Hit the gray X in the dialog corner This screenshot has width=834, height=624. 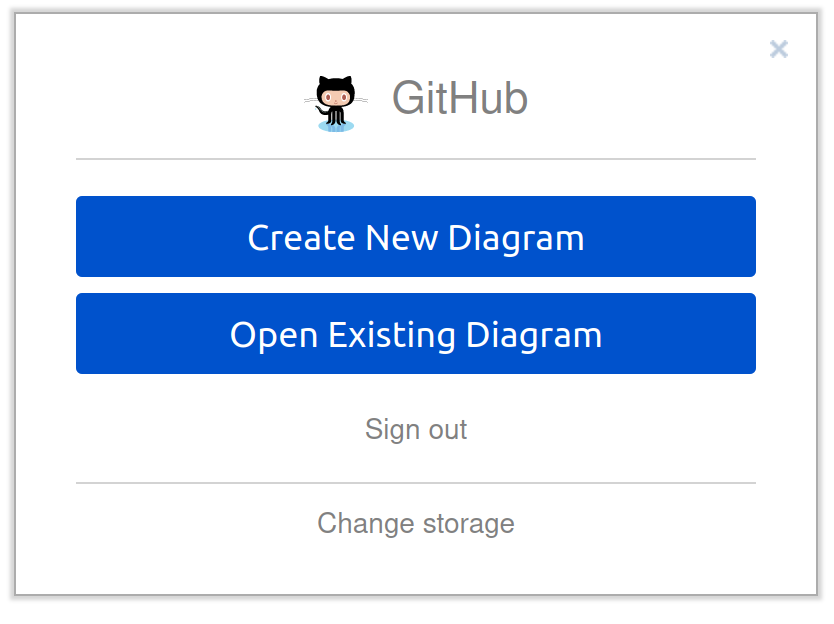[x=779, y=49]
